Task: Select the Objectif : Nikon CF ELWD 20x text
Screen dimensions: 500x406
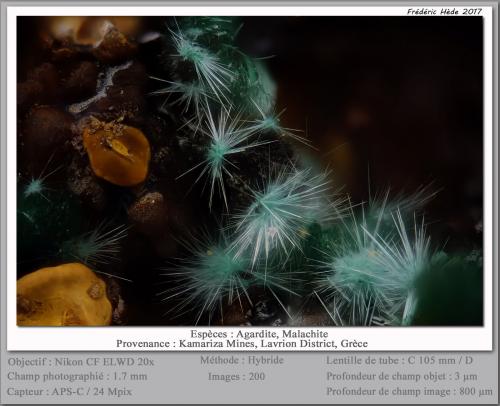Action: coord(81,362)
